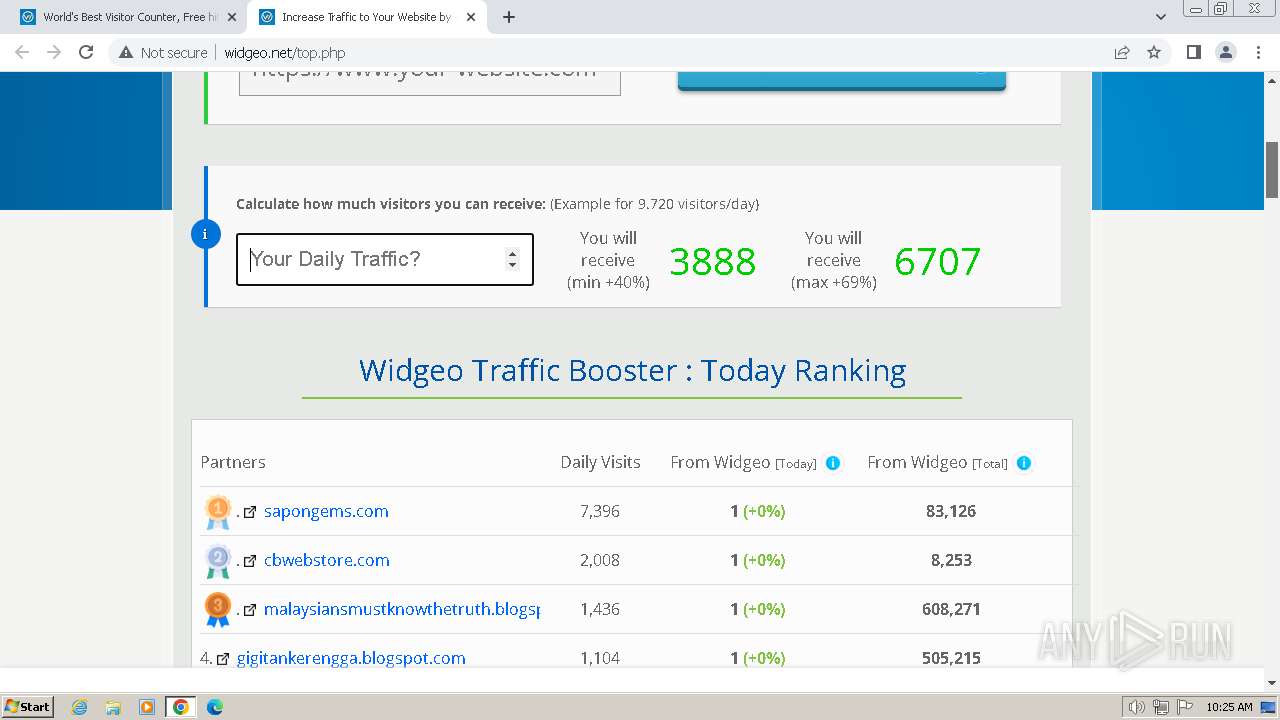Click the 3888 minimum visitors result
The width and height of the screenshot is (1280, 720).
pos(713,262)
